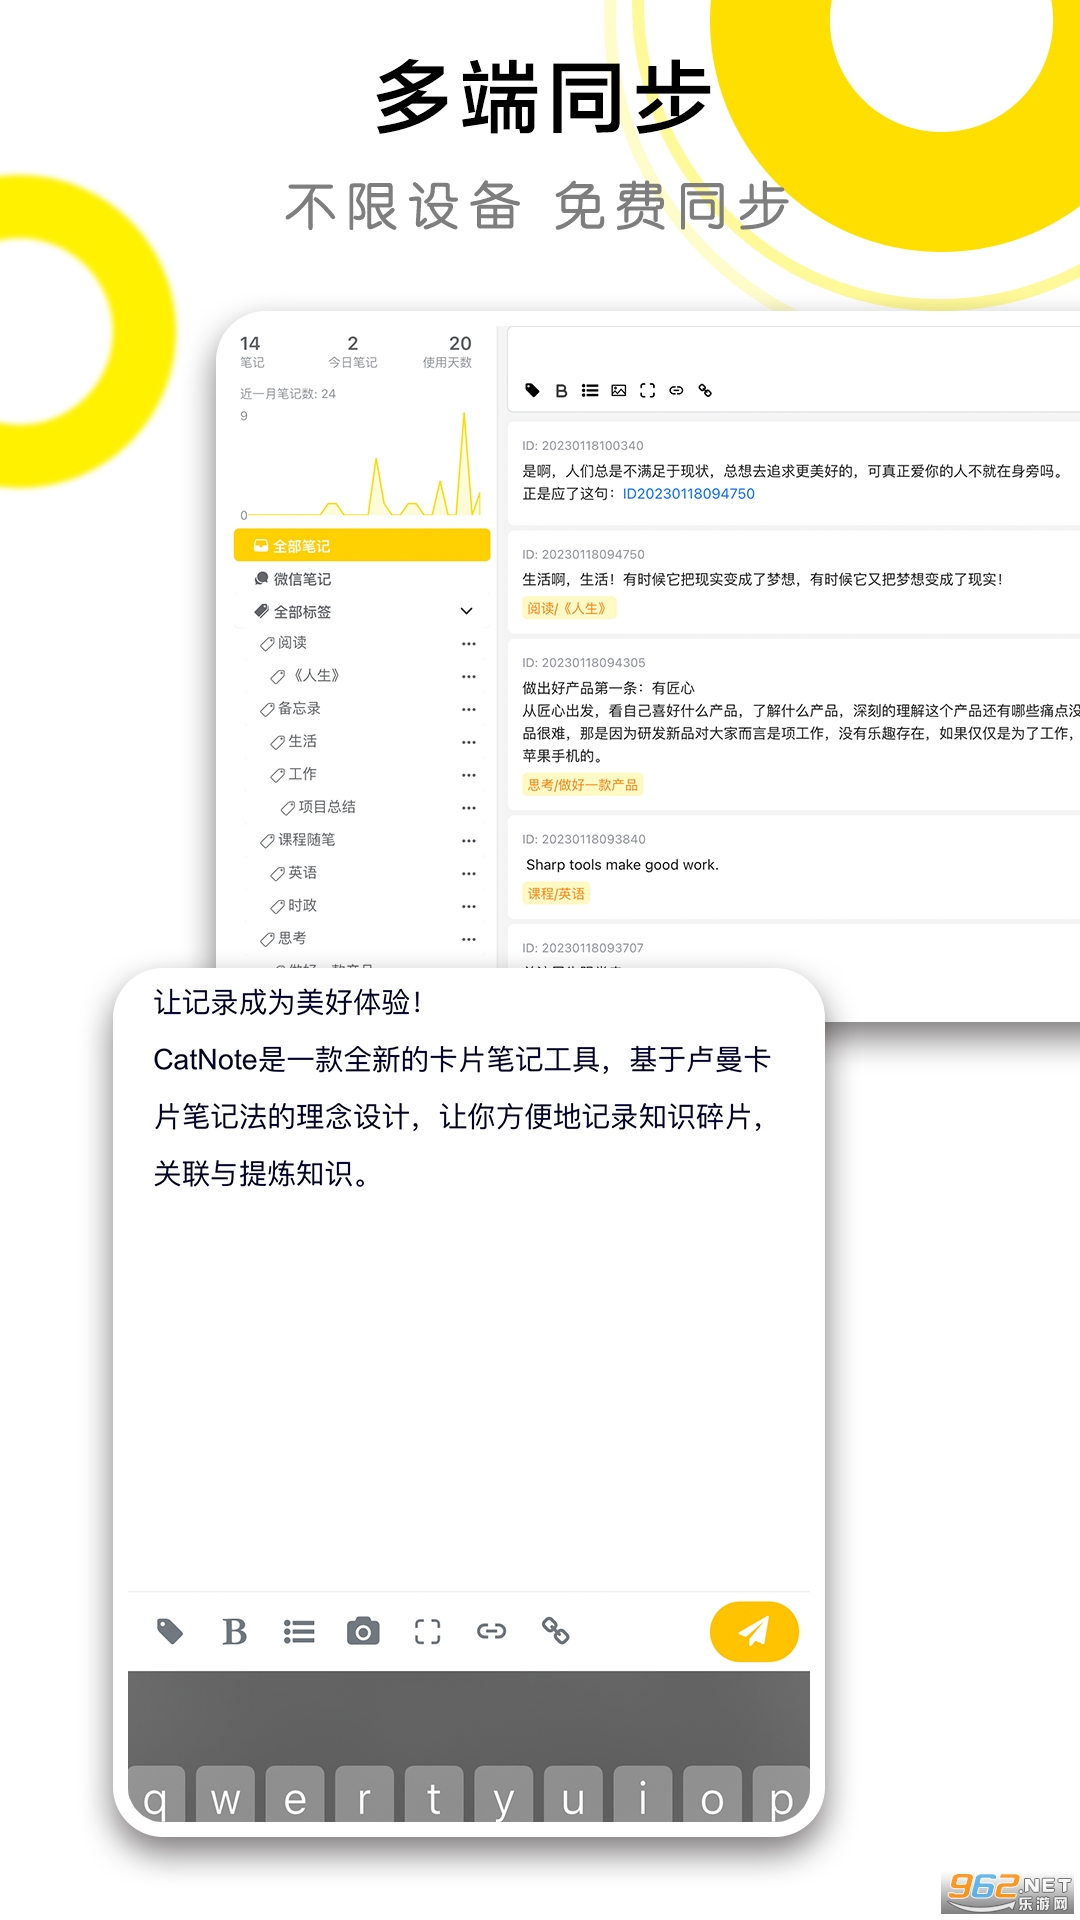This screenshot has width=1080, height=1920.
Task: Open camera to attach photo
Action: point(363,1632)
